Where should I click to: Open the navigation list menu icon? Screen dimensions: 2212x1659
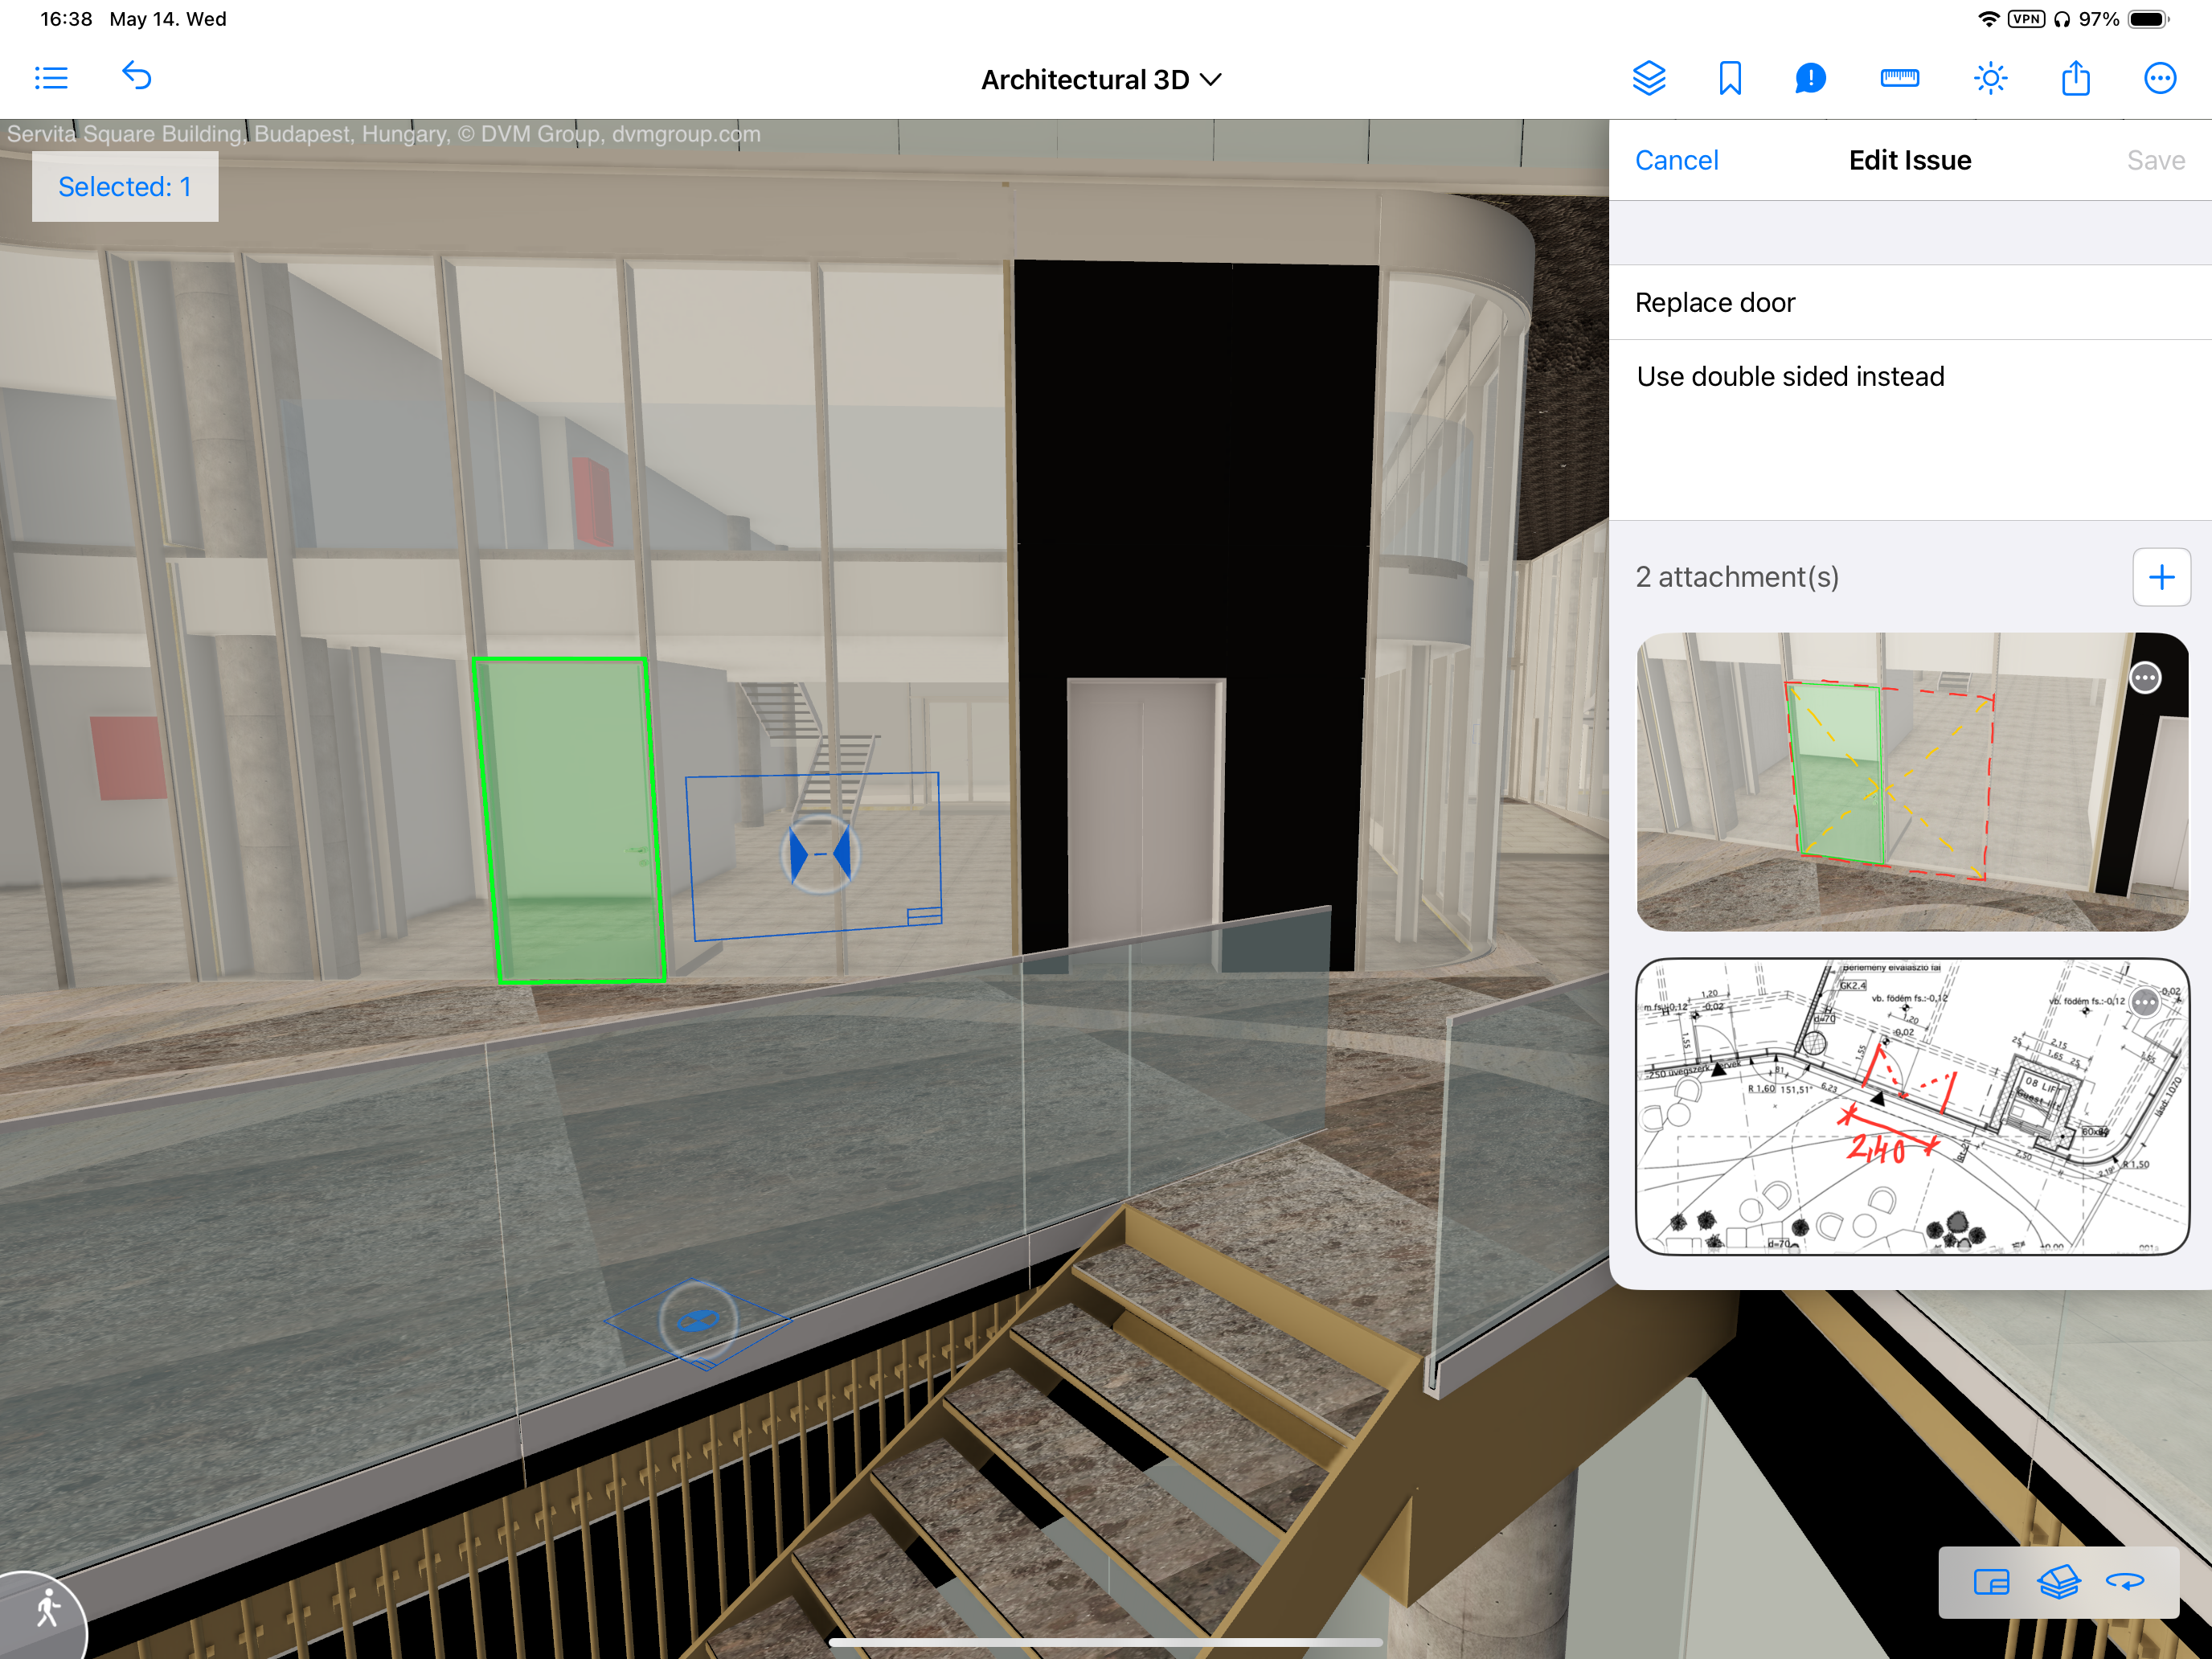51,78
